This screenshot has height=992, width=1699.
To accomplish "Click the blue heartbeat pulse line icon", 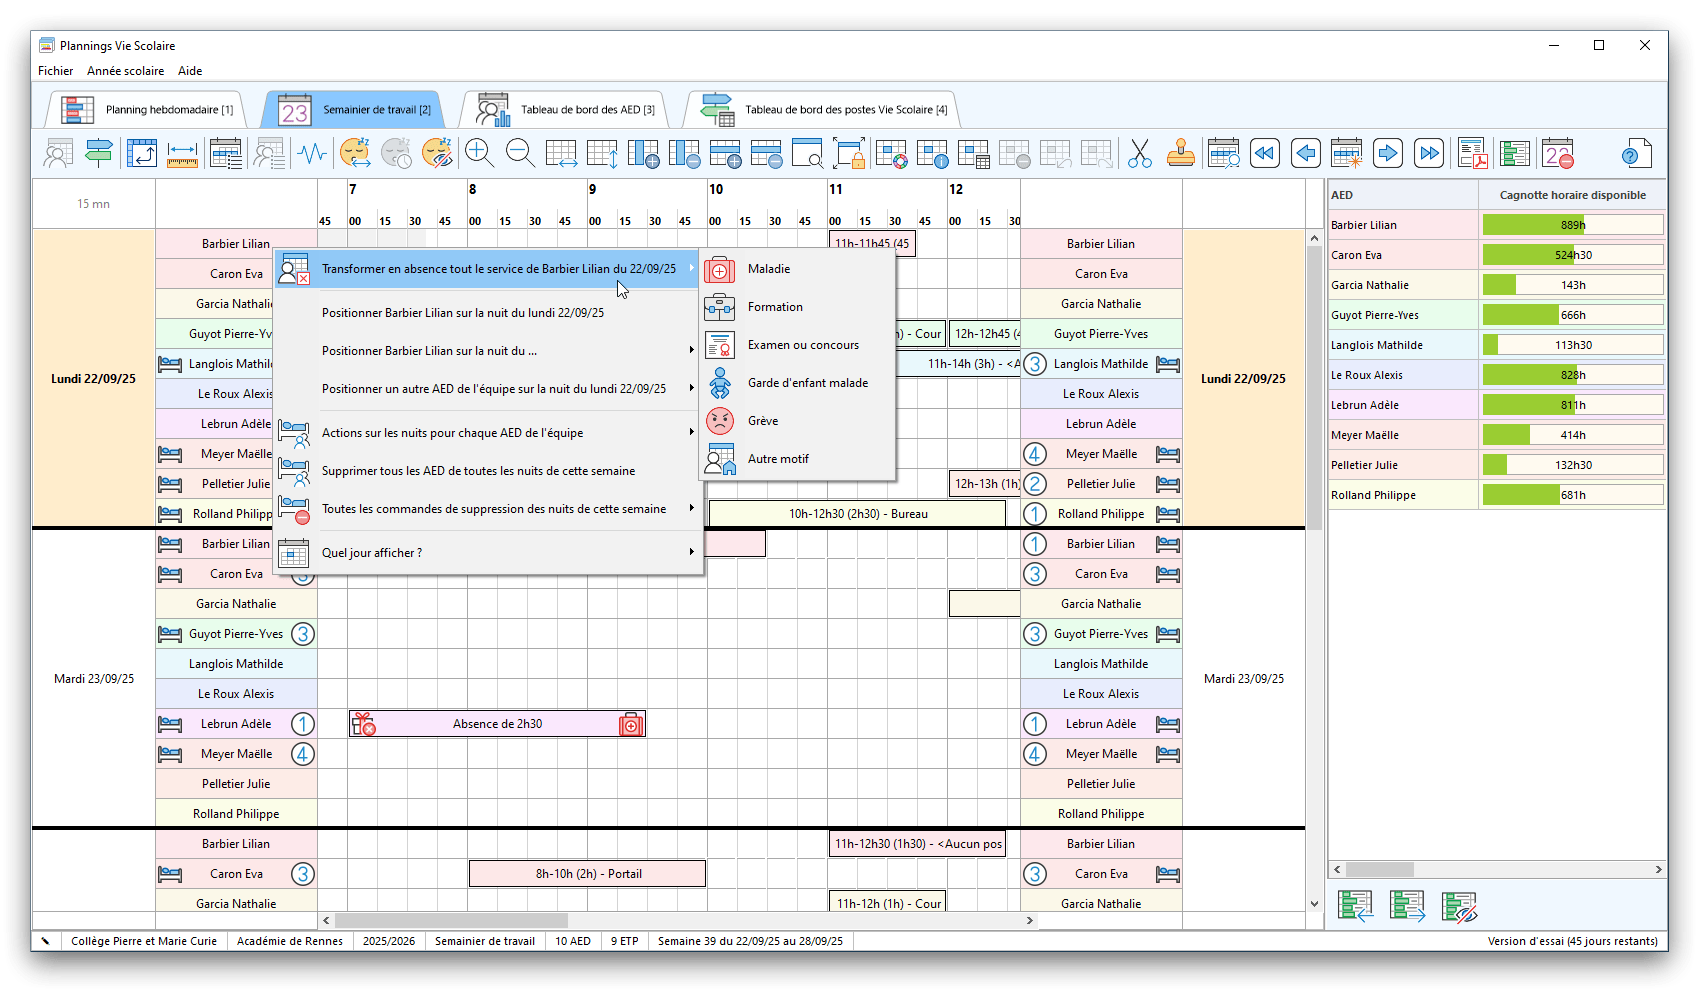I will click(313, 154).
